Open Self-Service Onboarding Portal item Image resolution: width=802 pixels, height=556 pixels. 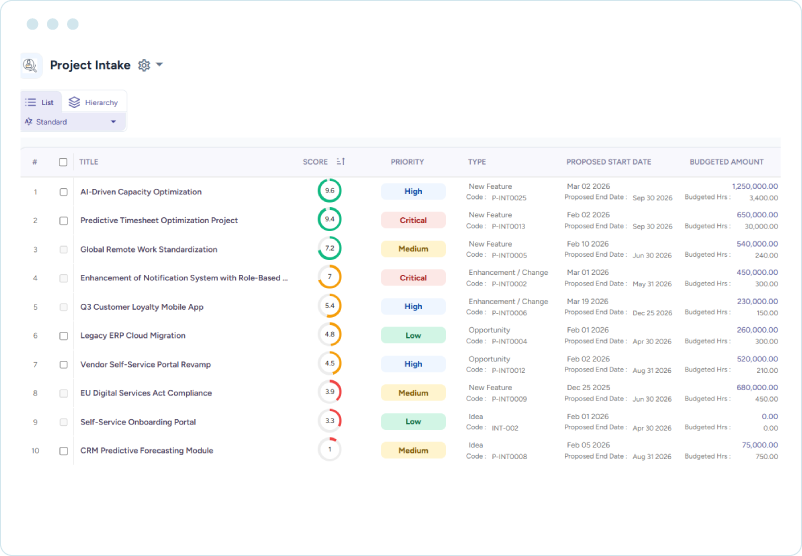point(138,422)
